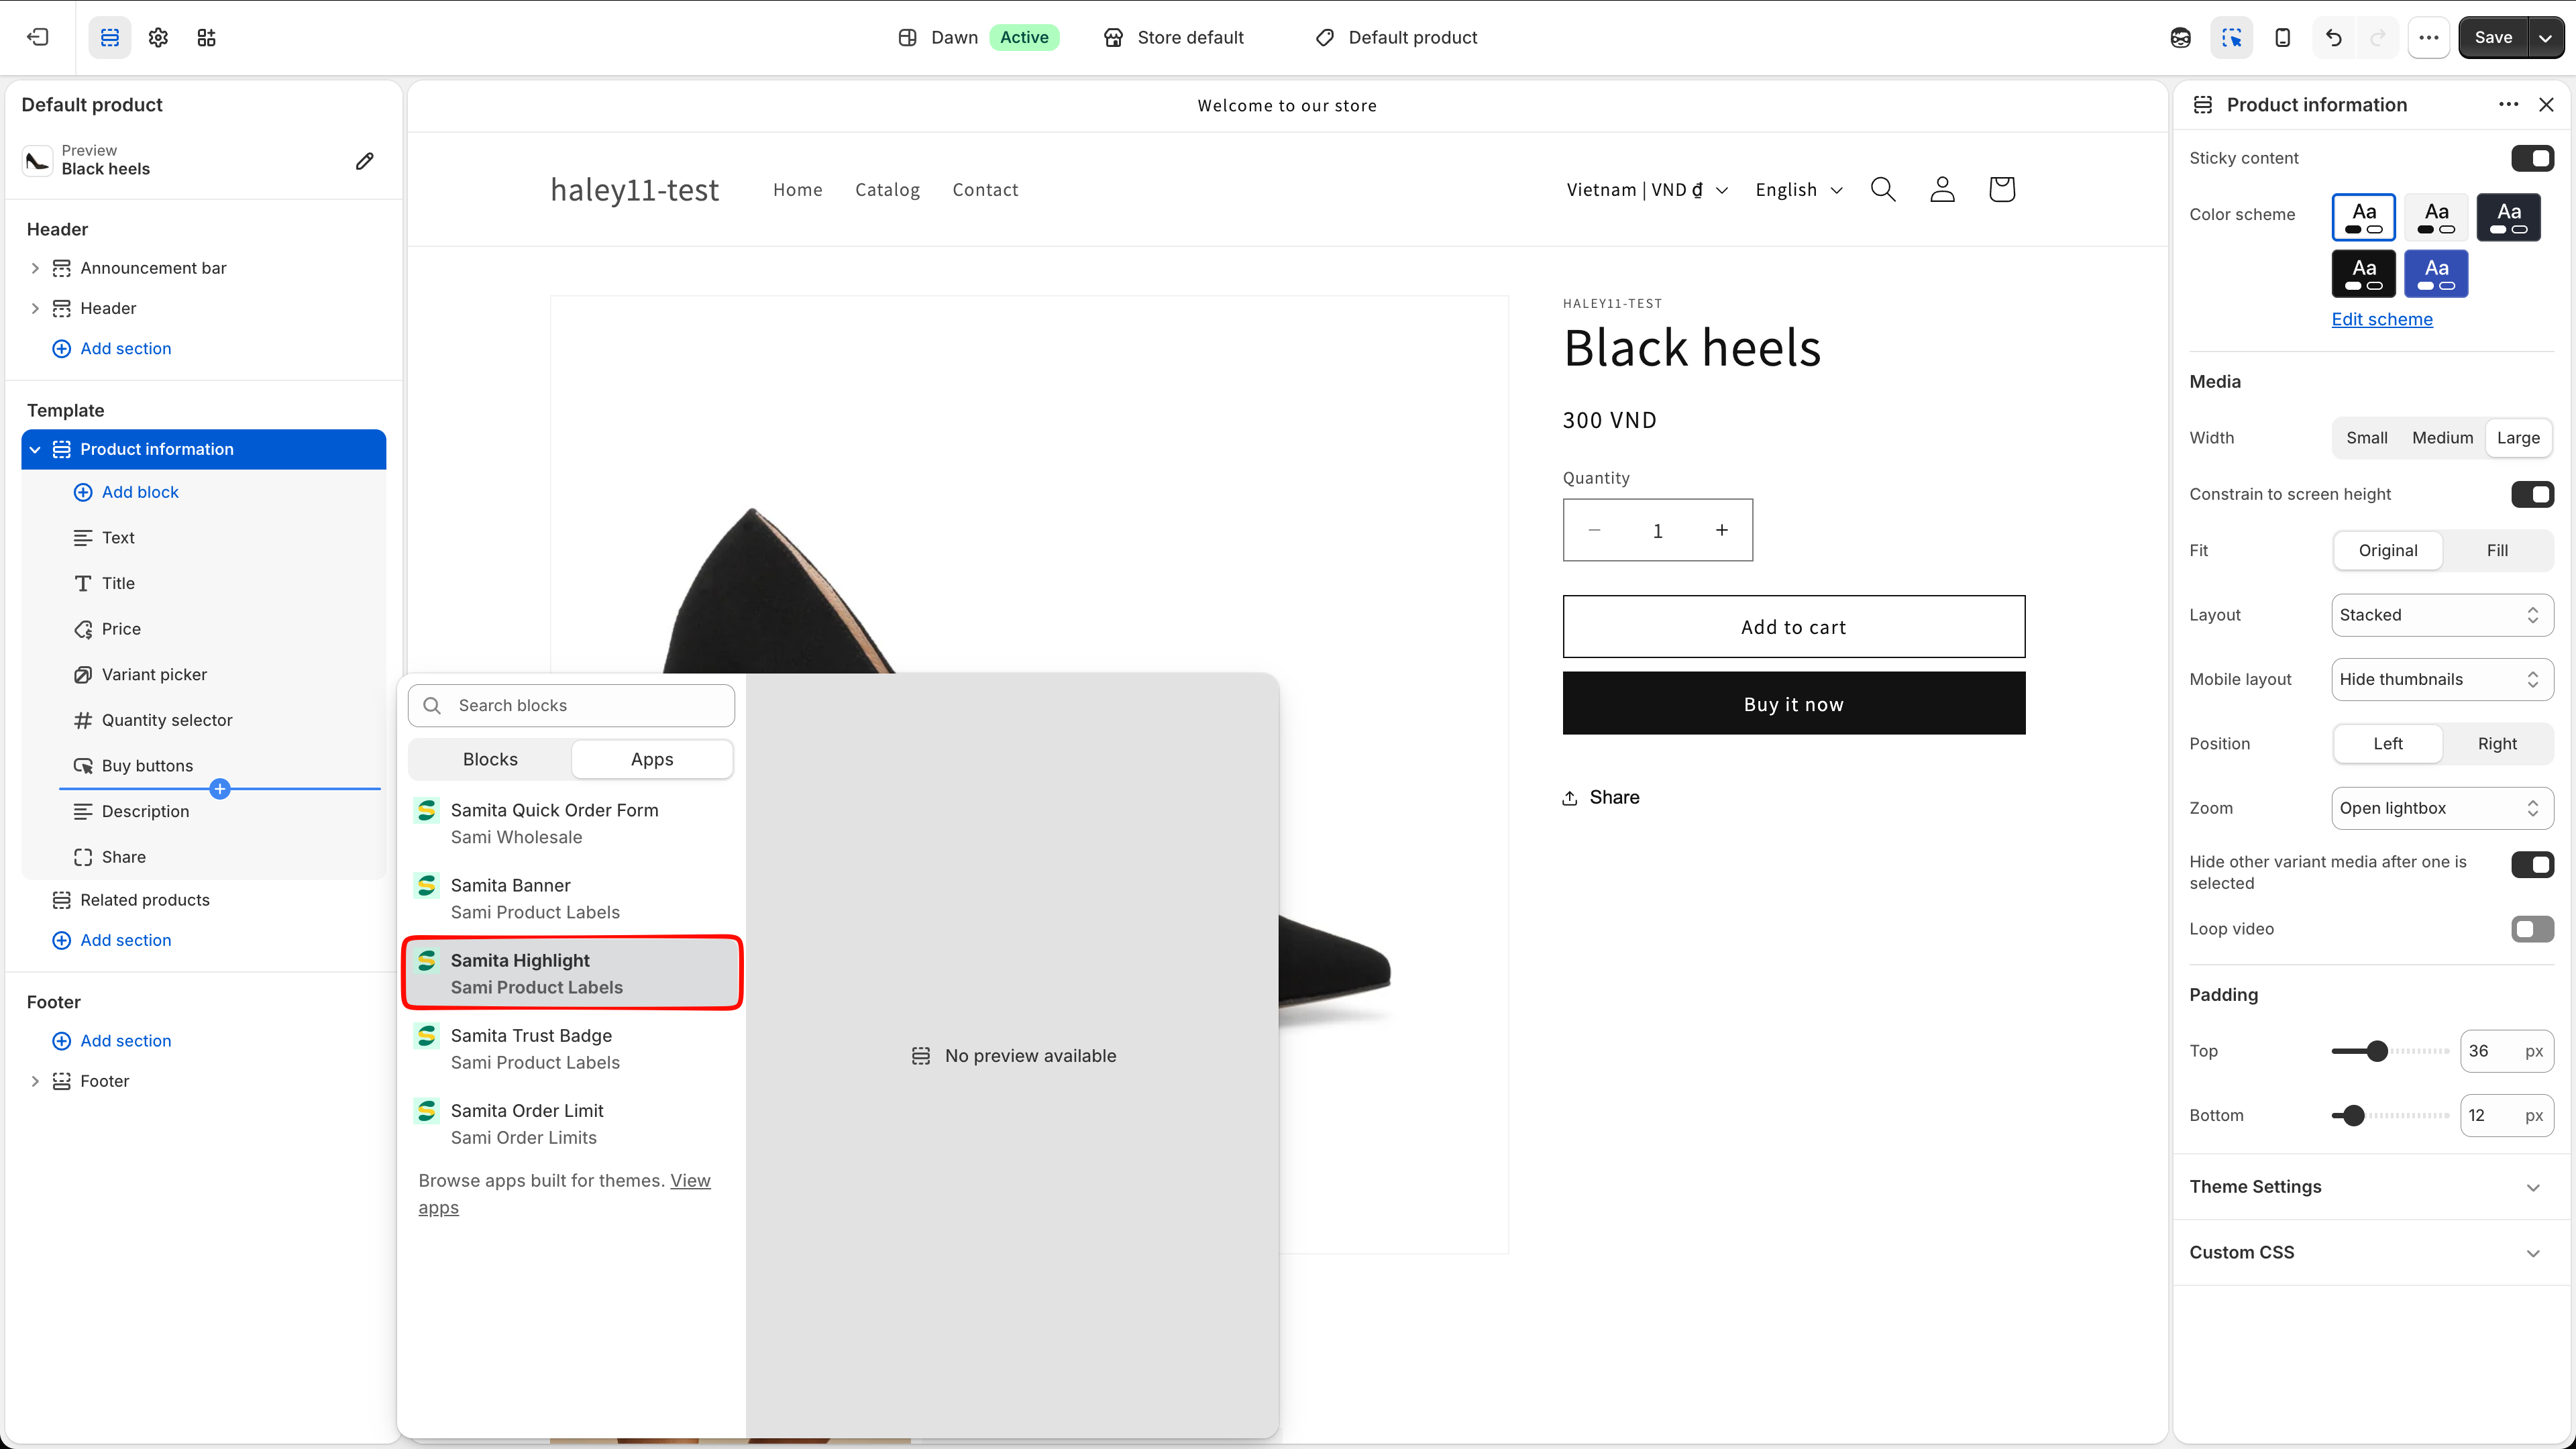Click the Search blocks input field

click(571, 705)
